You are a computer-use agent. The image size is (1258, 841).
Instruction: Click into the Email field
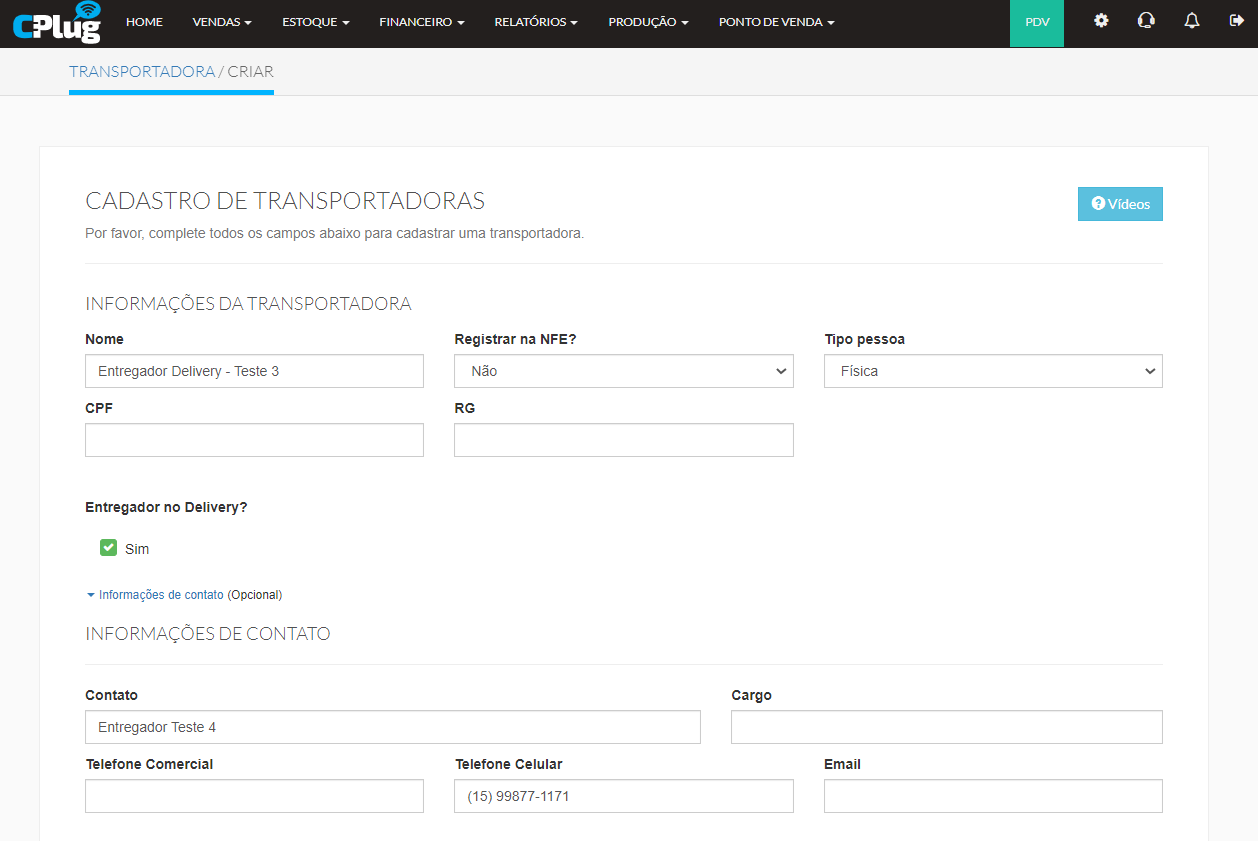[993, 796]
